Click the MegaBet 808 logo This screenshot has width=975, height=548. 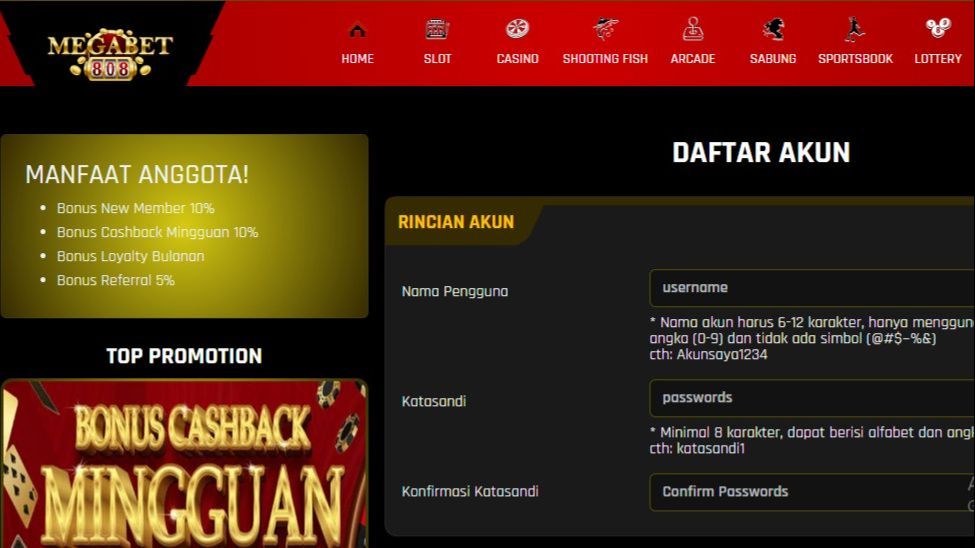pyautogui.click(x=110, y=53)
